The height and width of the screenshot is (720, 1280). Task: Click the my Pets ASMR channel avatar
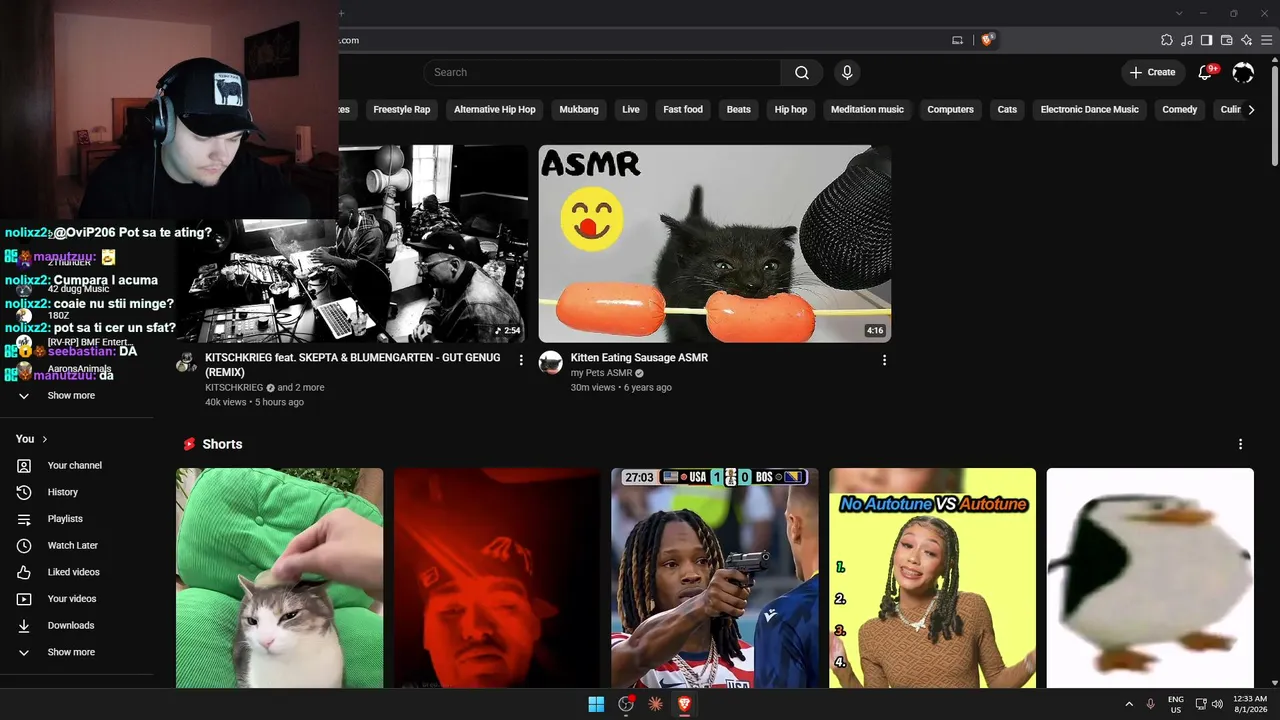[551, 362]
